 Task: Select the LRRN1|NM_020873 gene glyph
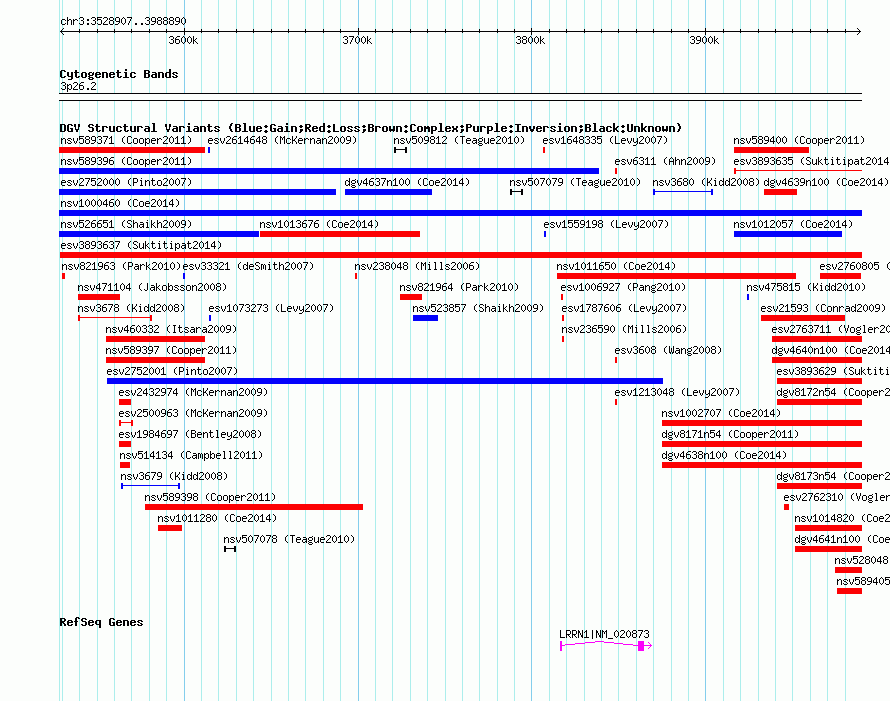tap(606, 646)
